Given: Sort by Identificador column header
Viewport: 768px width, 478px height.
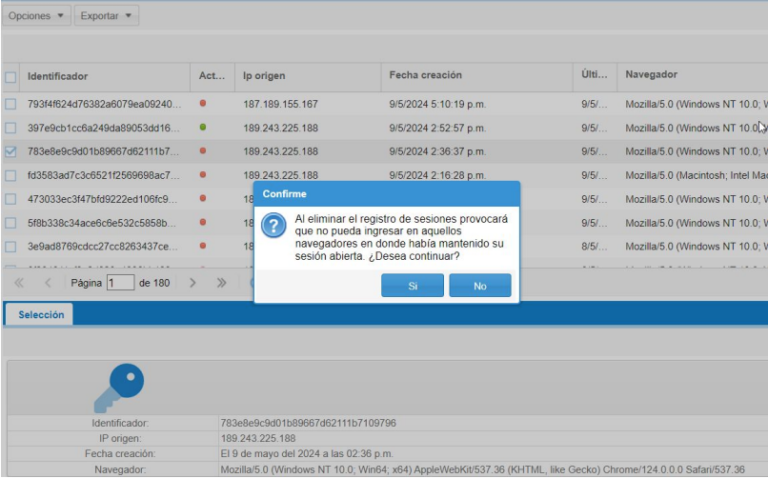Looking at the screenshot, I should click(x=58, y=76).
